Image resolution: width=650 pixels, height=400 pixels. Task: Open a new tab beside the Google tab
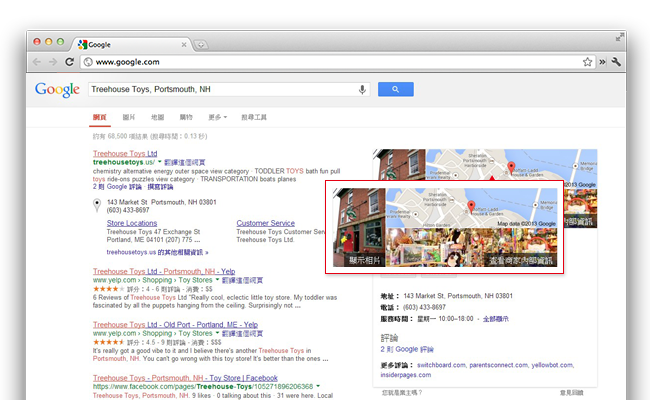click(x=201, y=44)
